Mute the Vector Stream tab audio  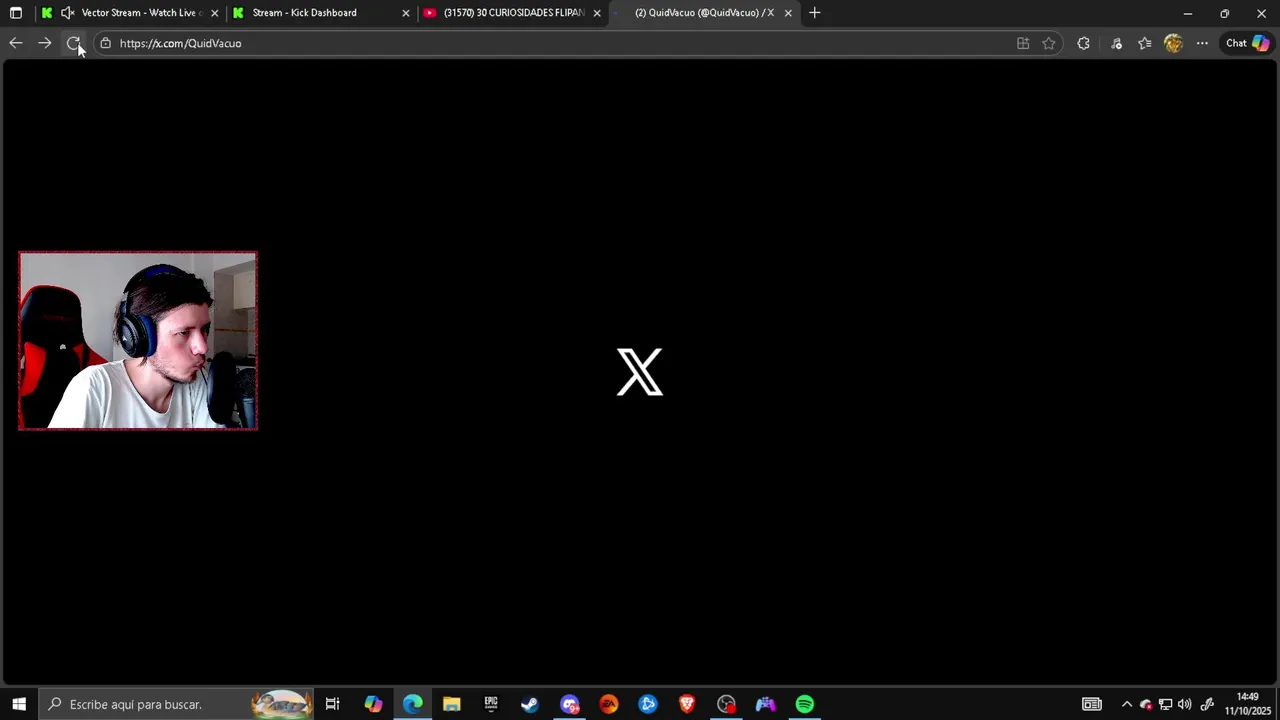coord(67,13)
